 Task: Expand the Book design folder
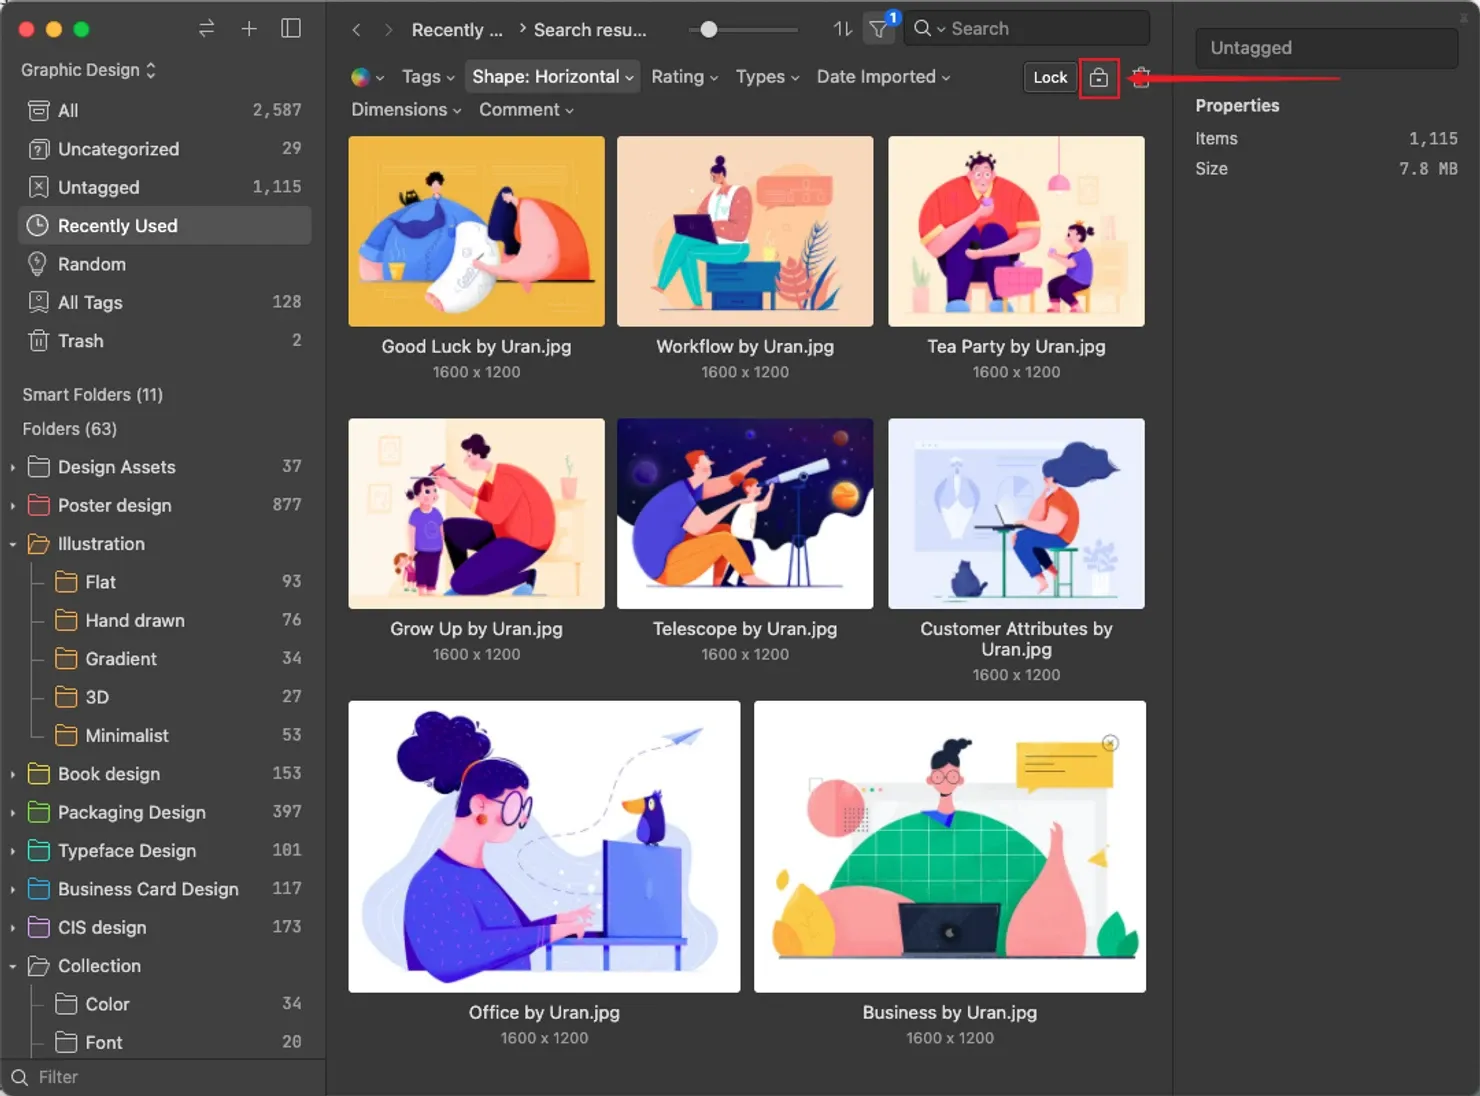12,774
